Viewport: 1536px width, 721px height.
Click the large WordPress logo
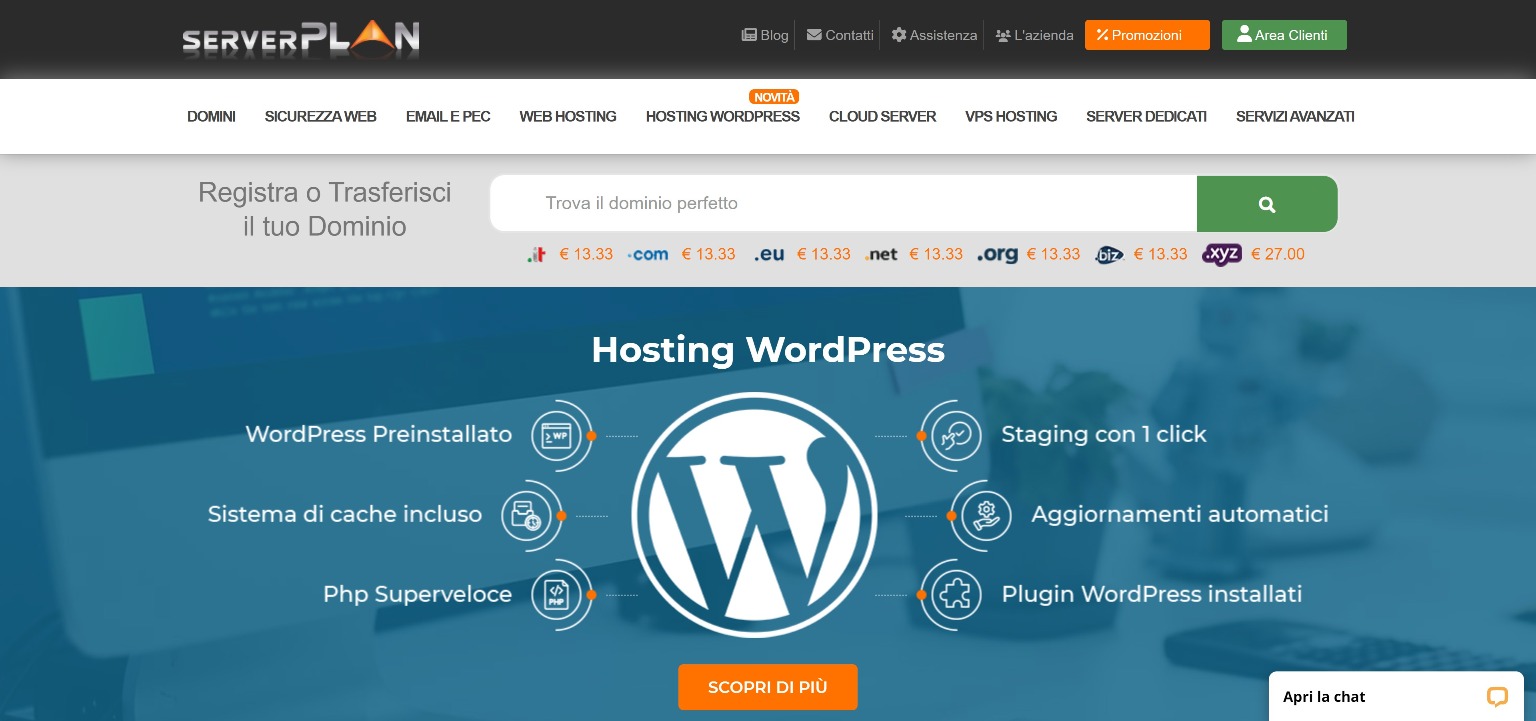click(x=754, y=515)
